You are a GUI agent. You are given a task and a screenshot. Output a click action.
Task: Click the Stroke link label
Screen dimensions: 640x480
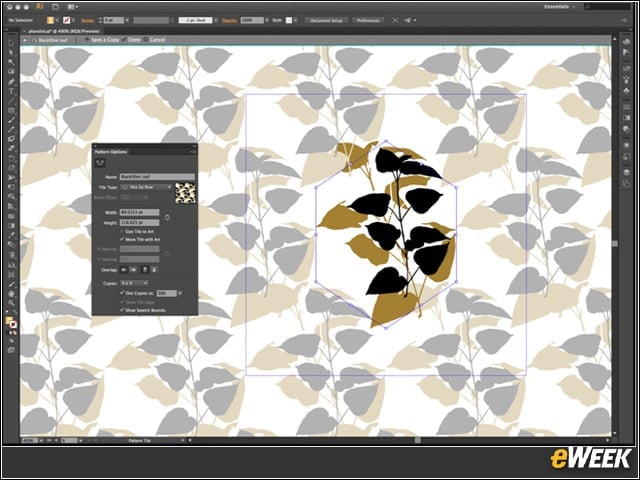tap(87, 20)
